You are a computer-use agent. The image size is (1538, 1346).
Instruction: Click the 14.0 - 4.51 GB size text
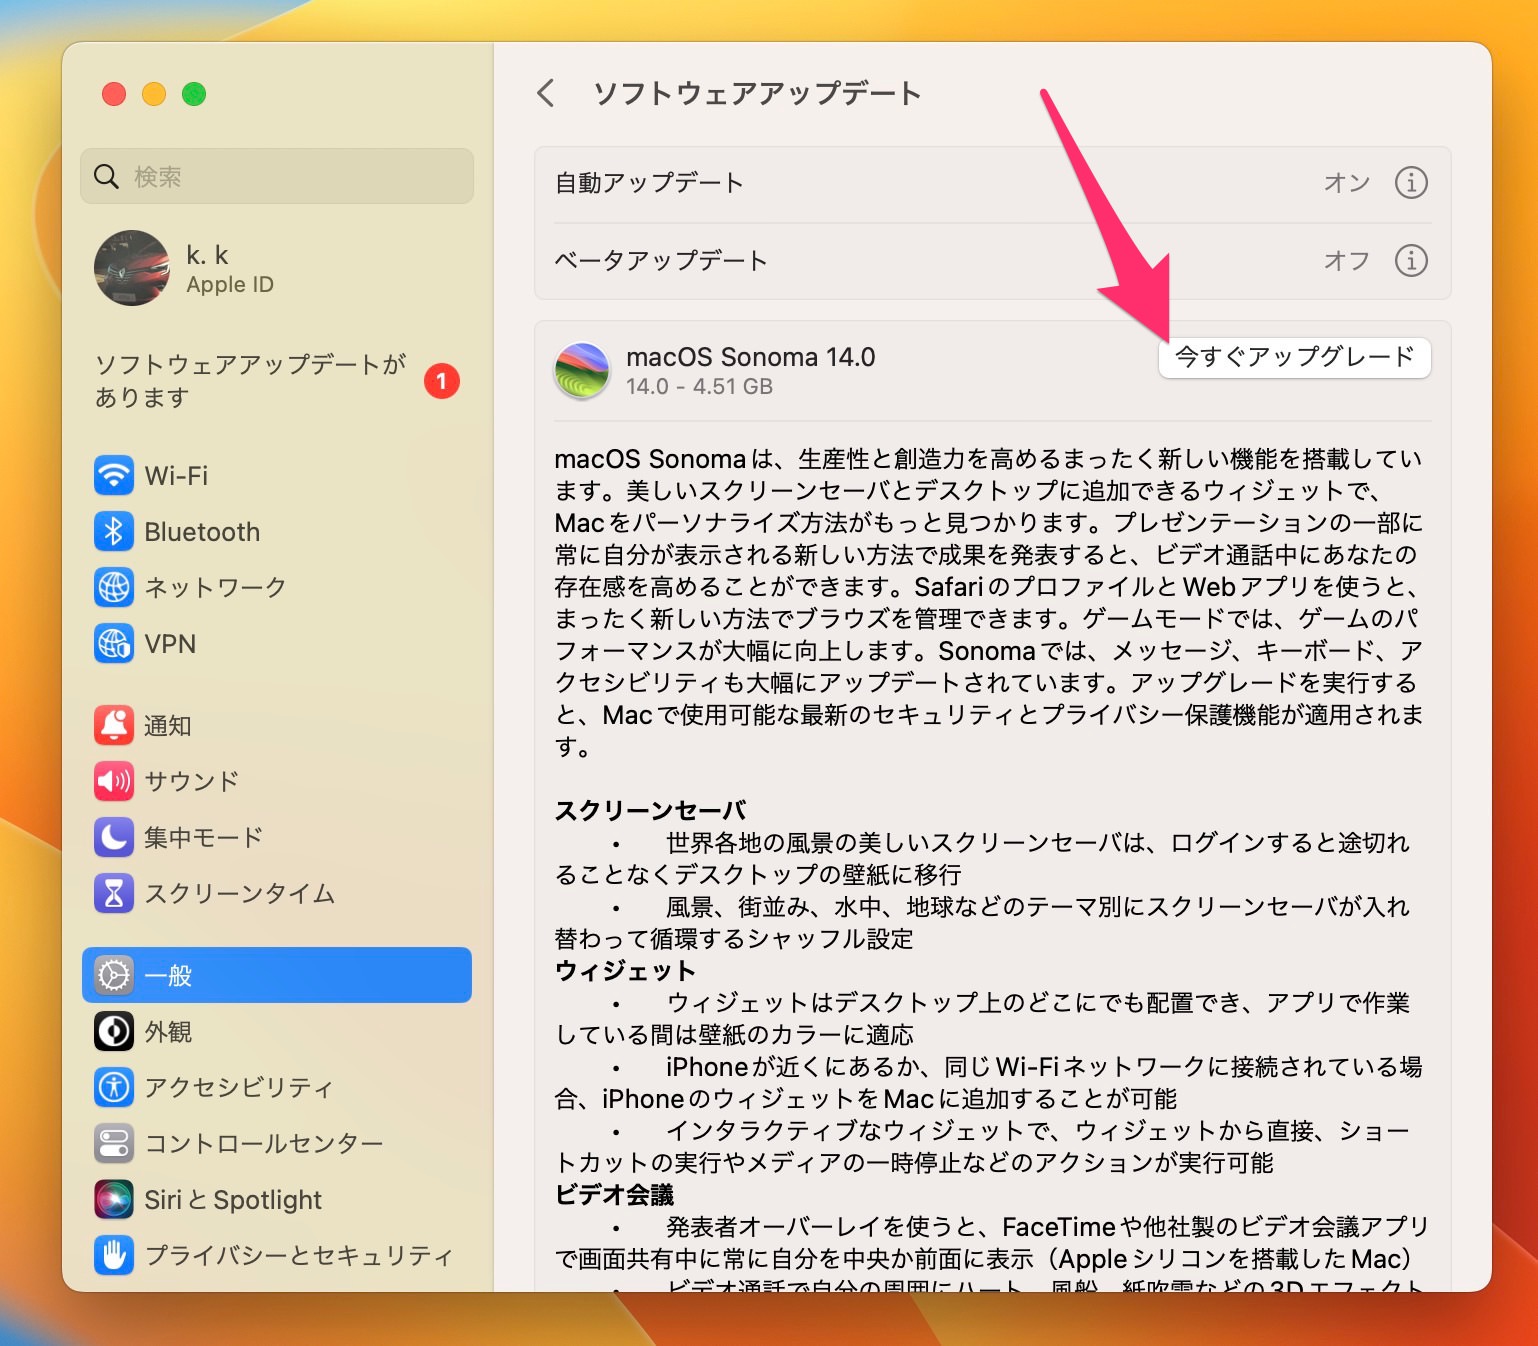pyautogui.click(x=700, y=387)
